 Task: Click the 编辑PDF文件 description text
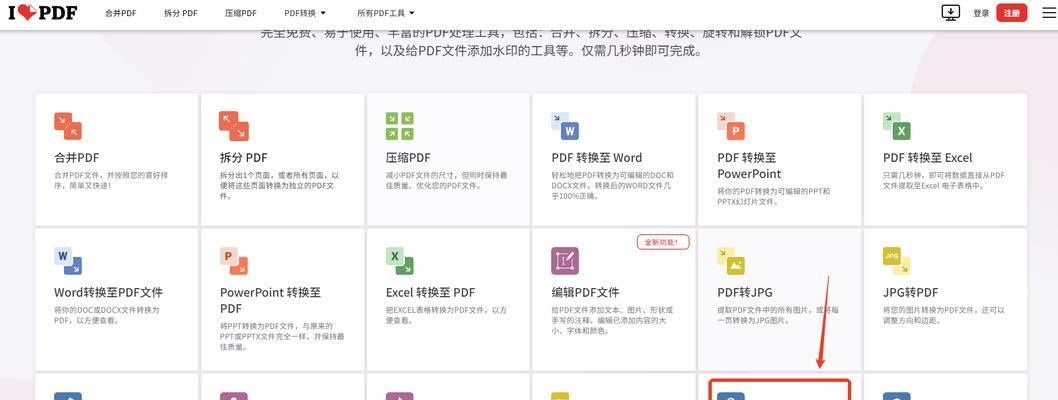[x=612, y=320]
